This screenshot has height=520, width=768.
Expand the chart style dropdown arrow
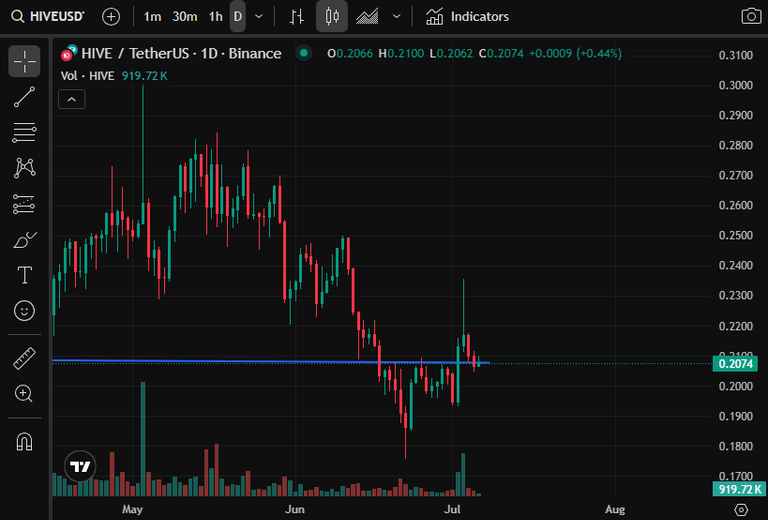point(397,17)
